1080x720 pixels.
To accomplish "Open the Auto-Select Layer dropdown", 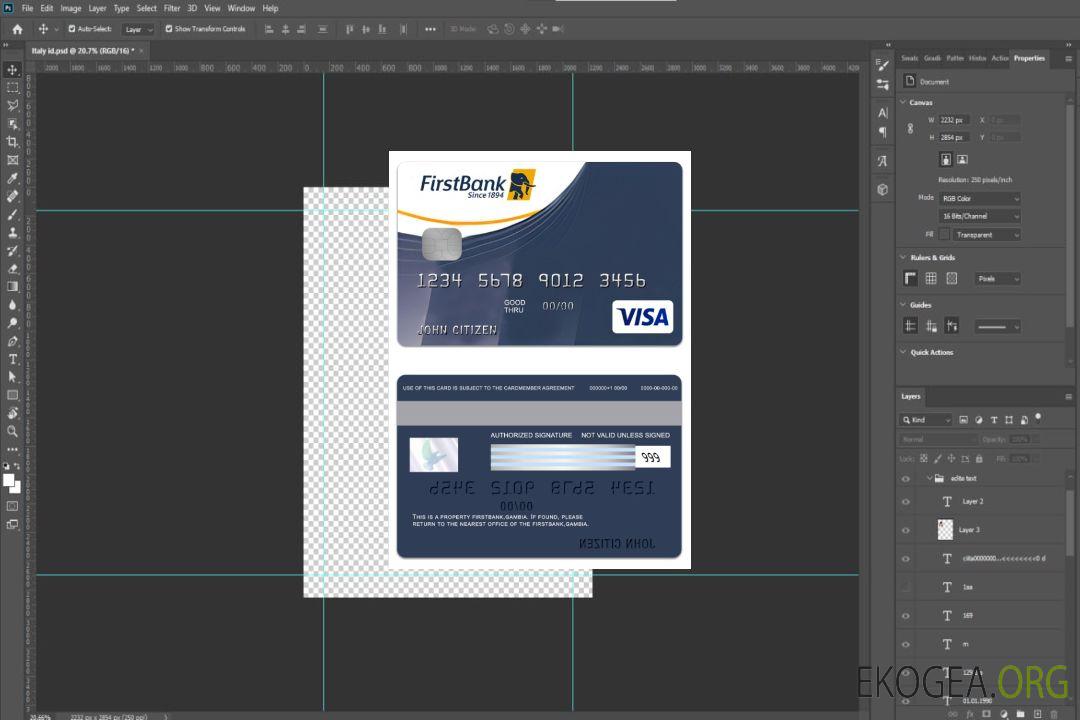I will tap(138, 29).
